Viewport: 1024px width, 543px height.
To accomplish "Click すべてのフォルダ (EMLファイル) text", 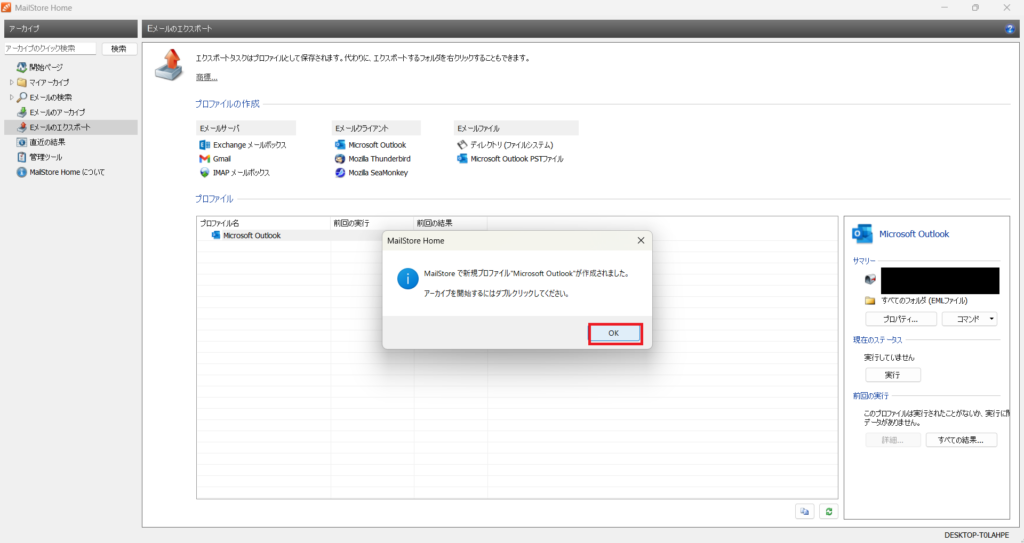I will pos(924,301).
